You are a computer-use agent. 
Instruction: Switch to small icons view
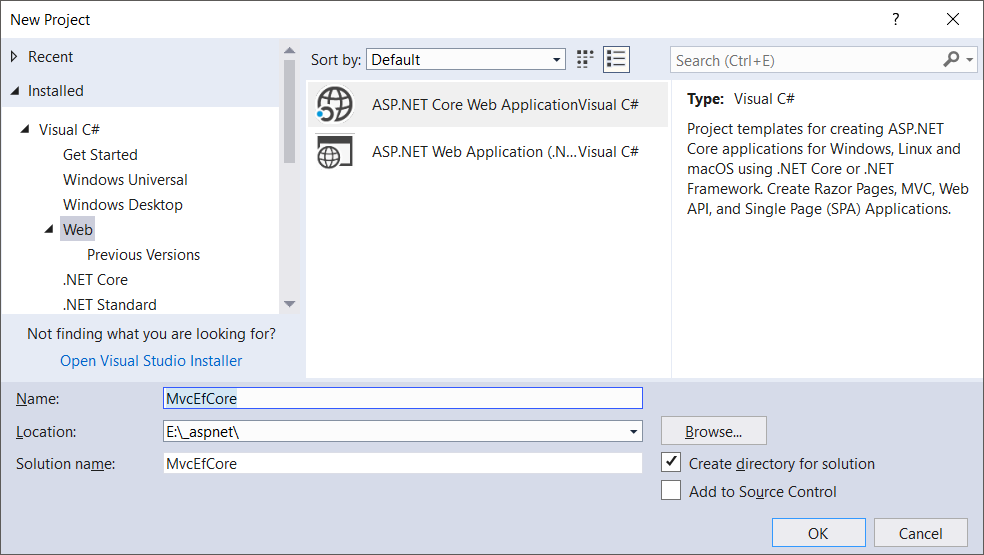click(x=585, y=60)
